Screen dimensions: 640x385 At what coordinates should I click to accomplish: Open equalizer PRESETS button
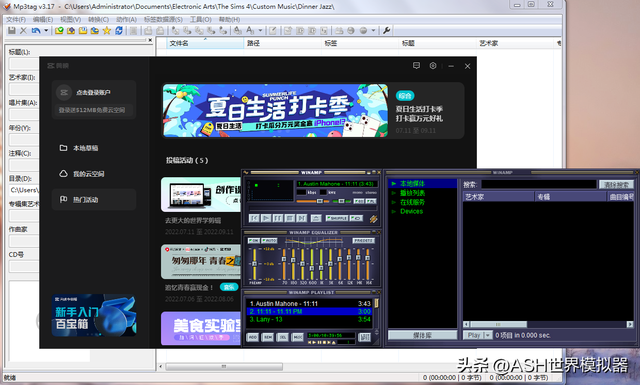pos(364,240)
